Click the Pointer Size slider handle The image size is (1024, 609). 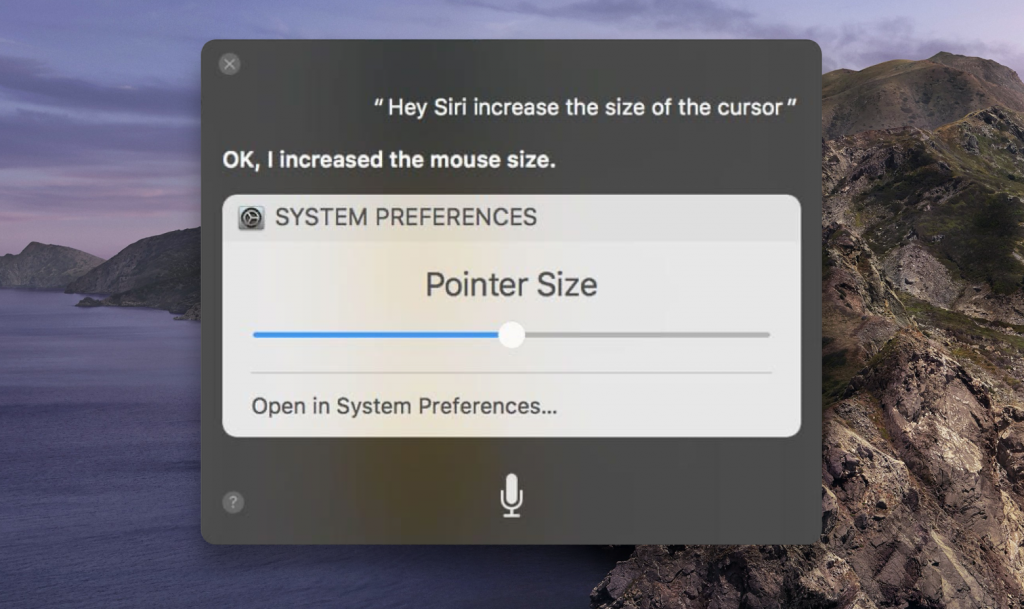[512, 336]
